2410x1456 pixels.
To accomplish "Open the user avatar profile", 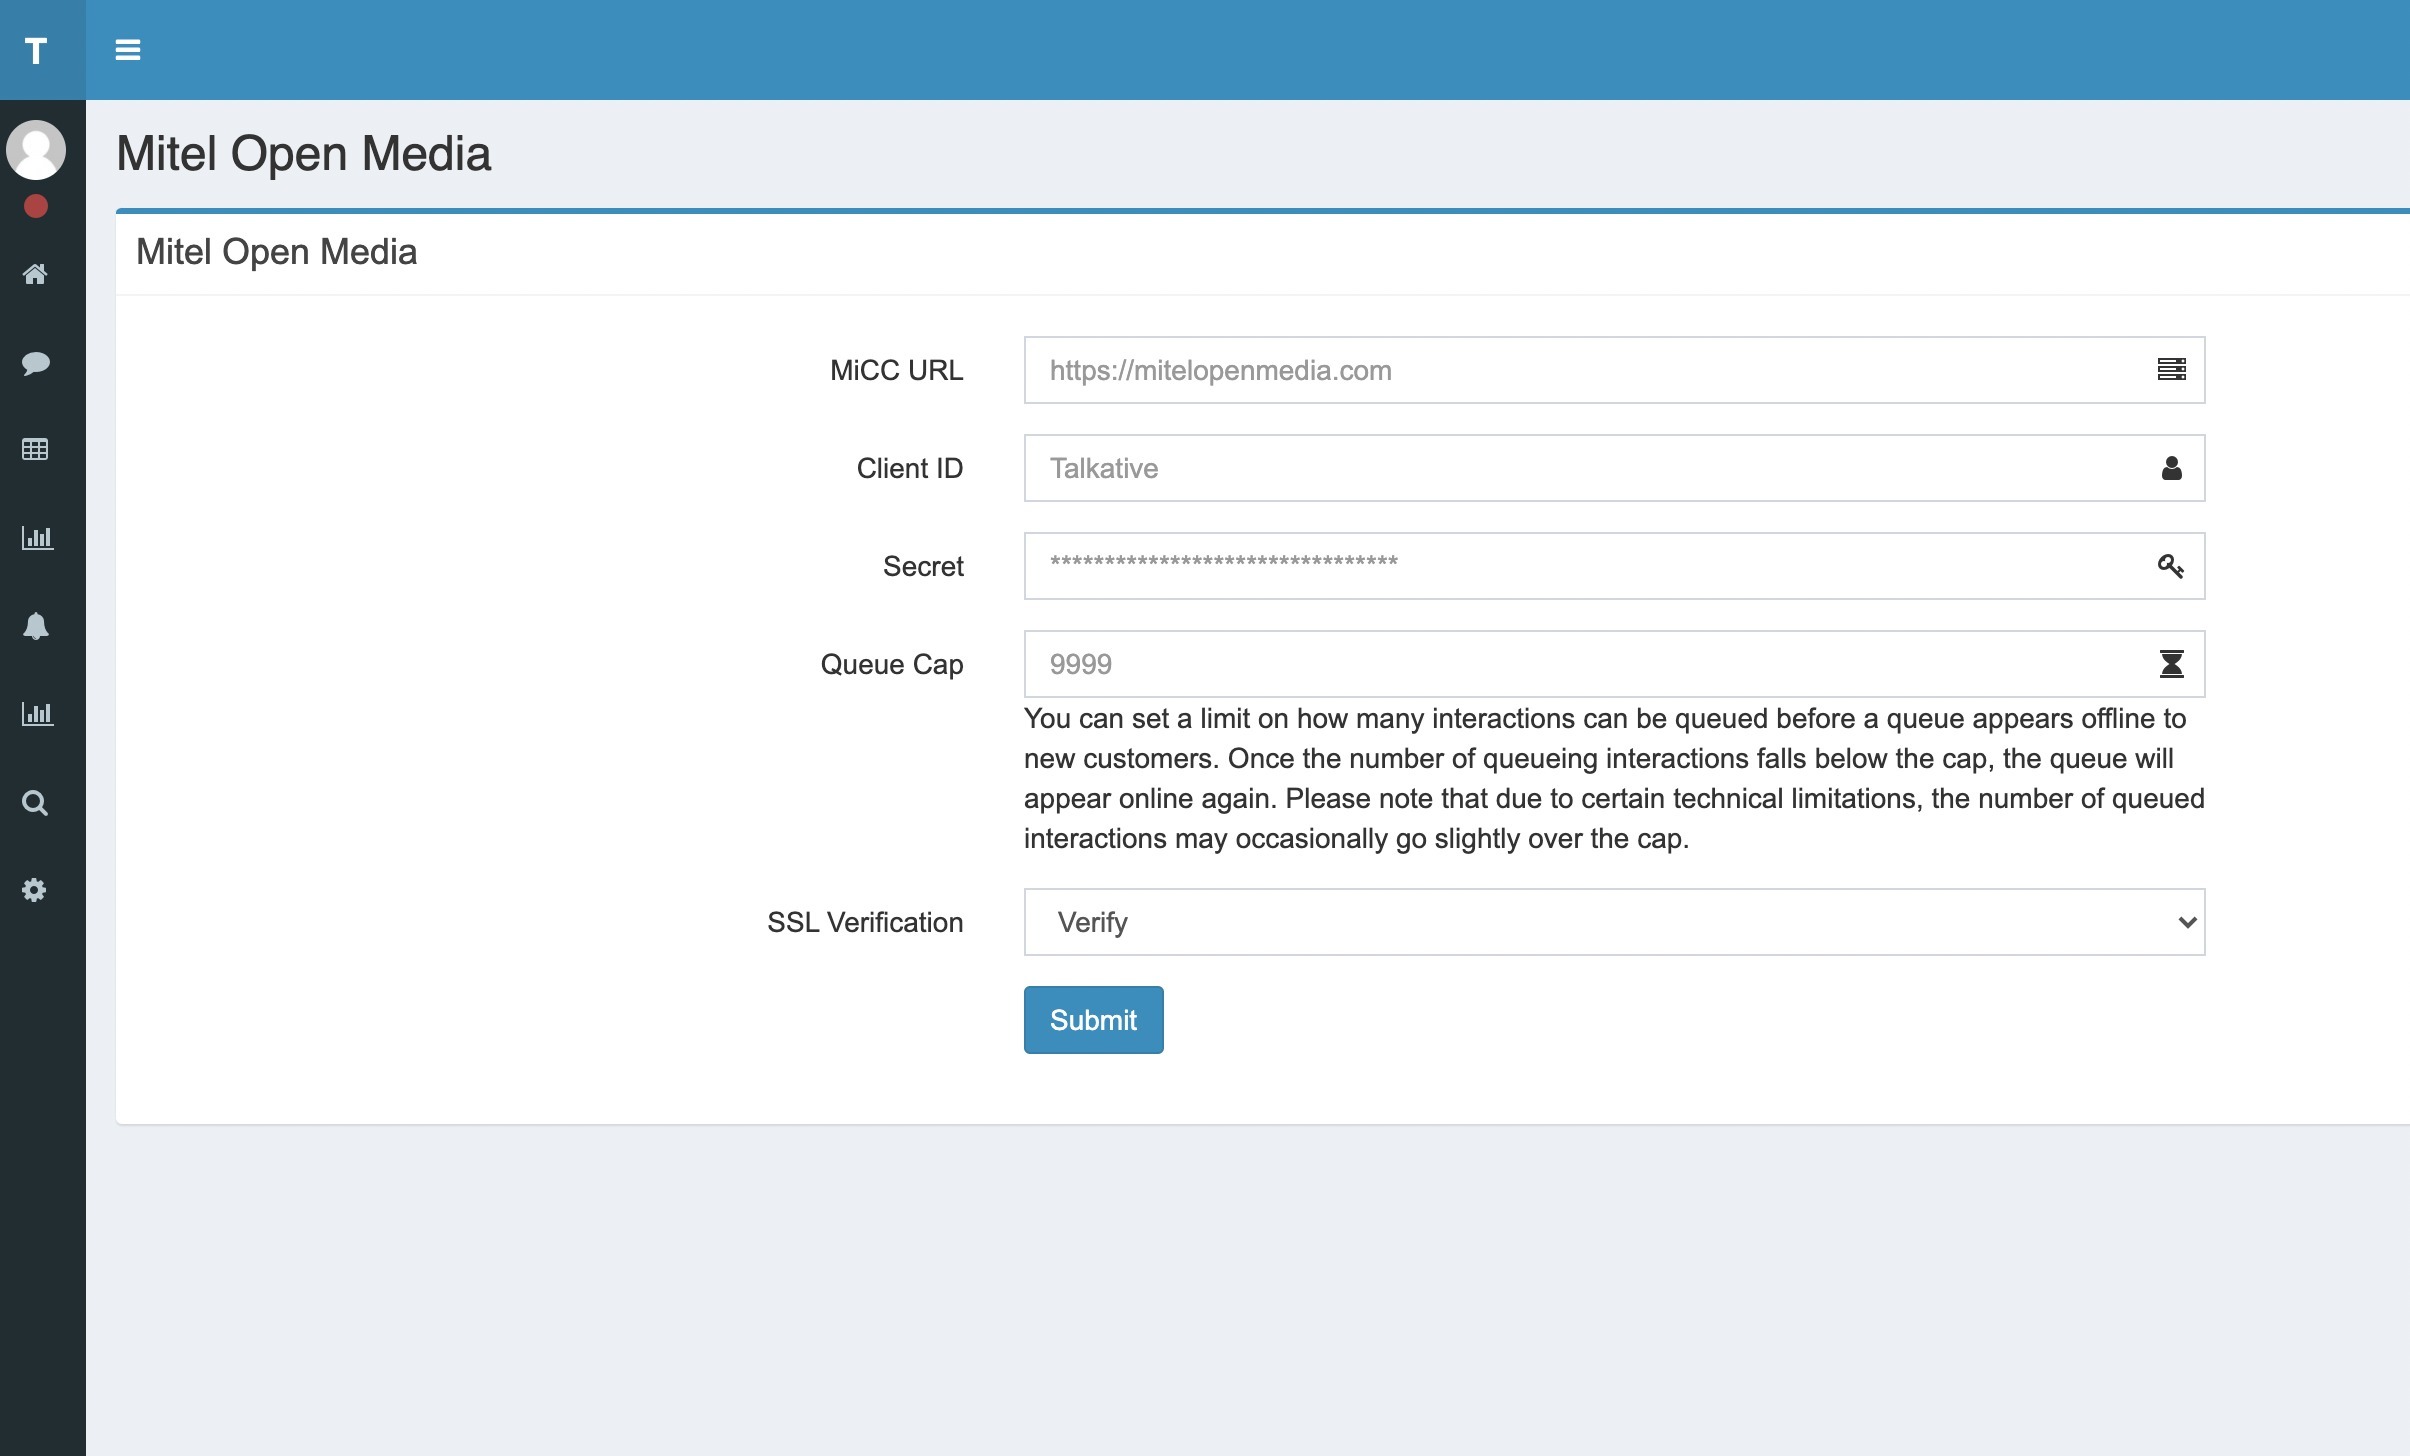I will point(36,150).
